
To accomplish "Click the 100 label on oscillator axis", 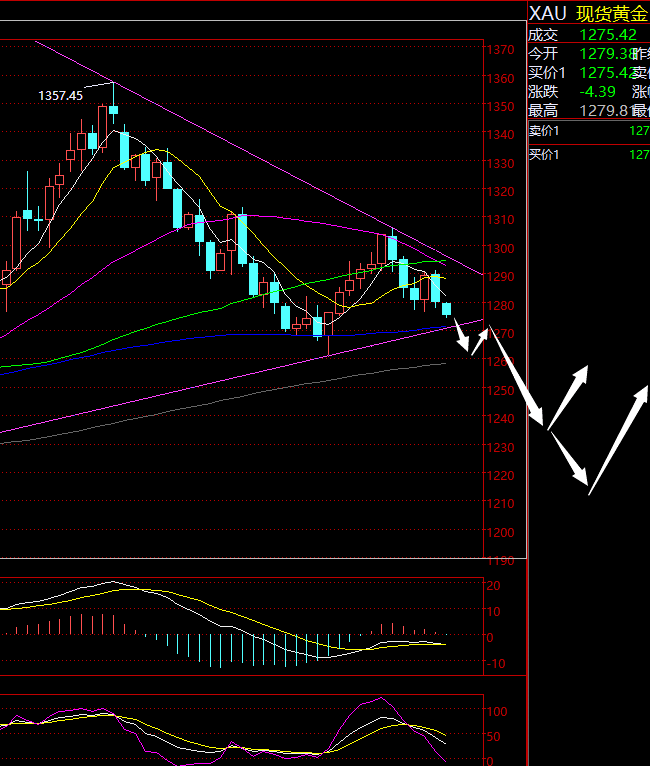I will click(497, 711).
